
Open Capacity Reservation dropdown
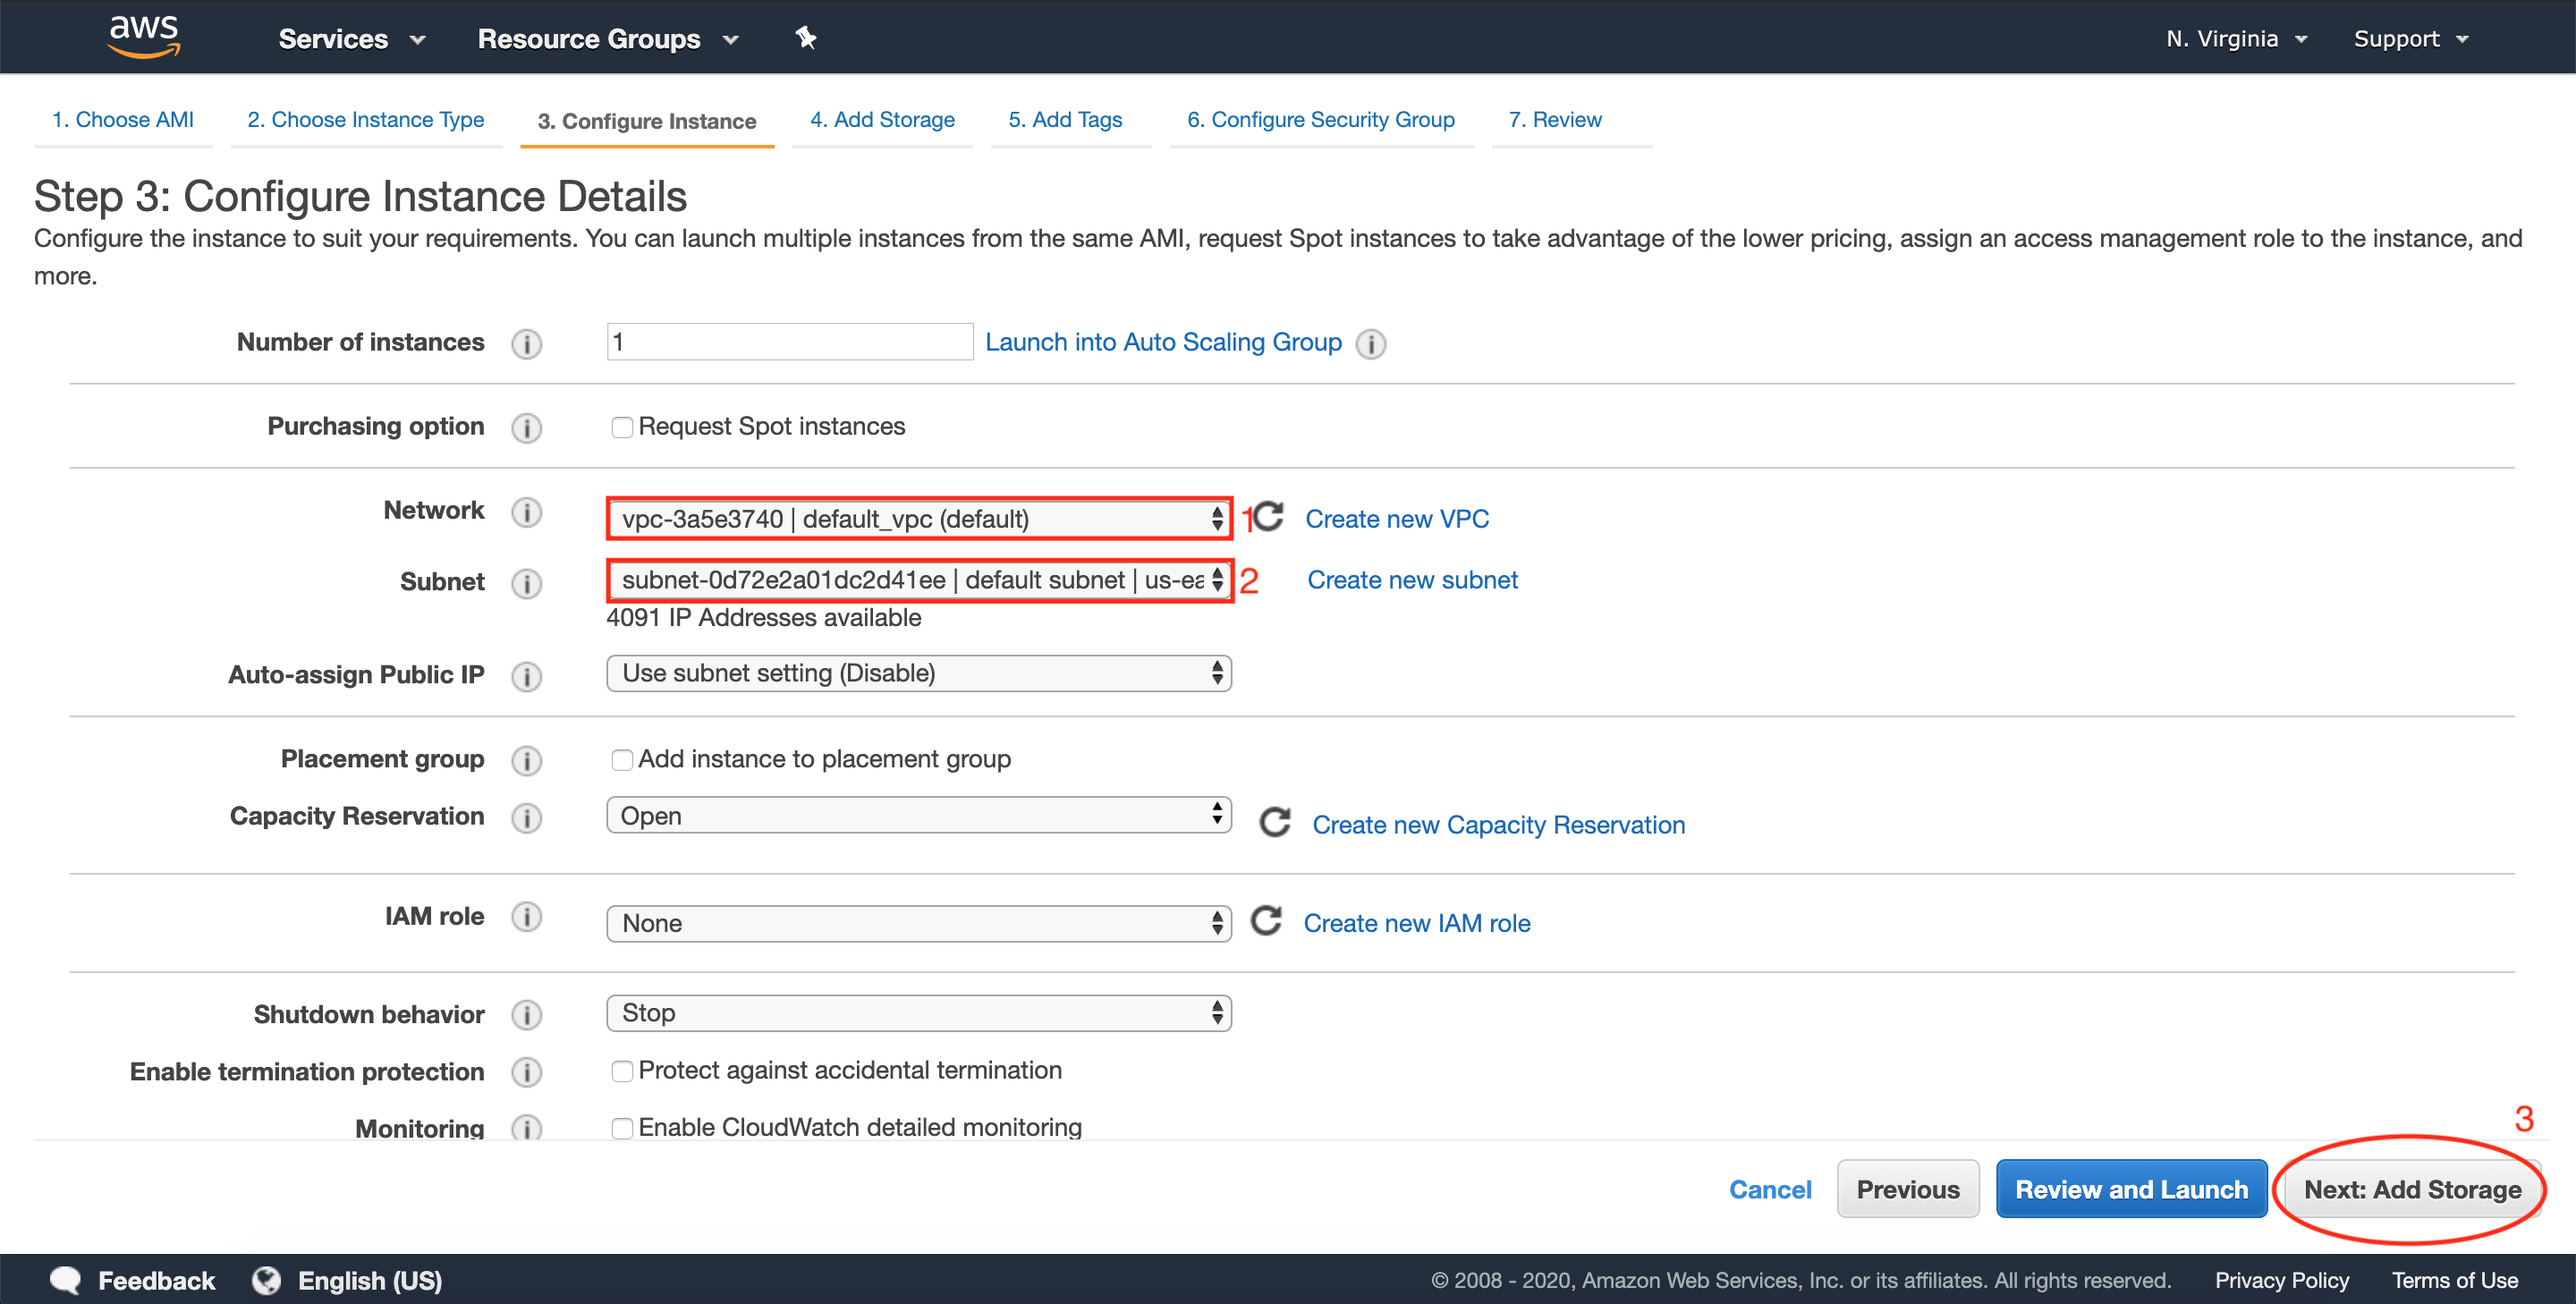coord(919,815)
